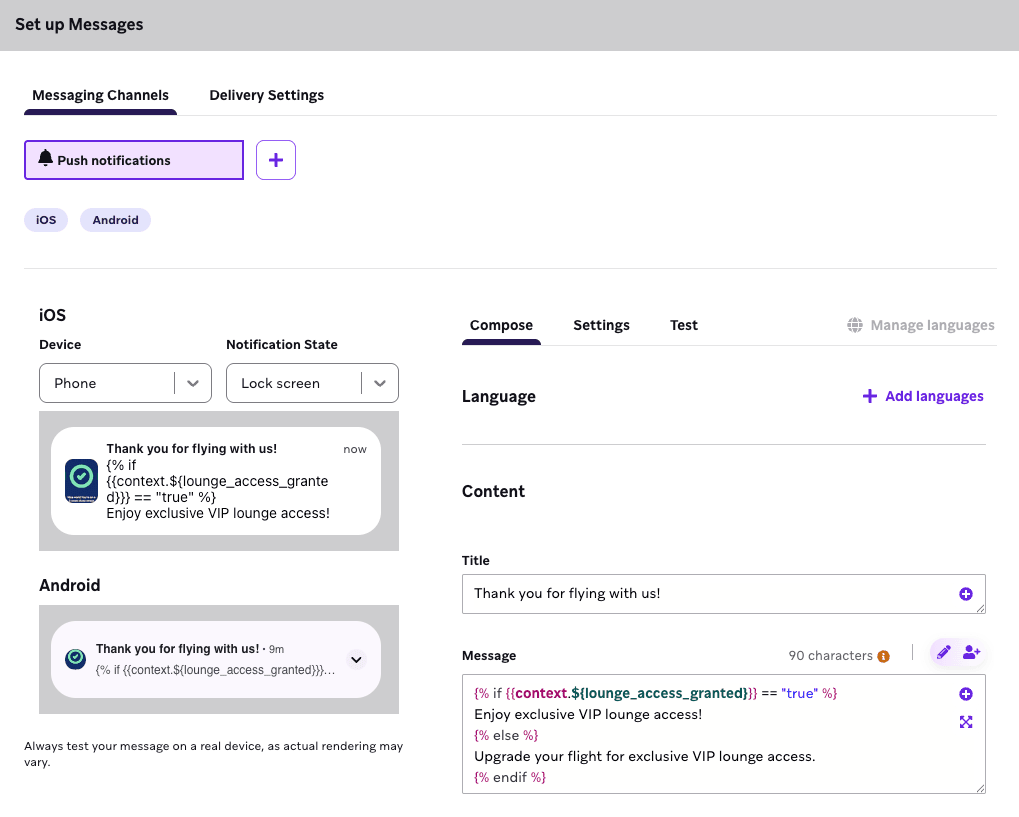Click Manage languages
Image resolution: width=1019 pixels, height=817 pixels.
coord(921,325)
